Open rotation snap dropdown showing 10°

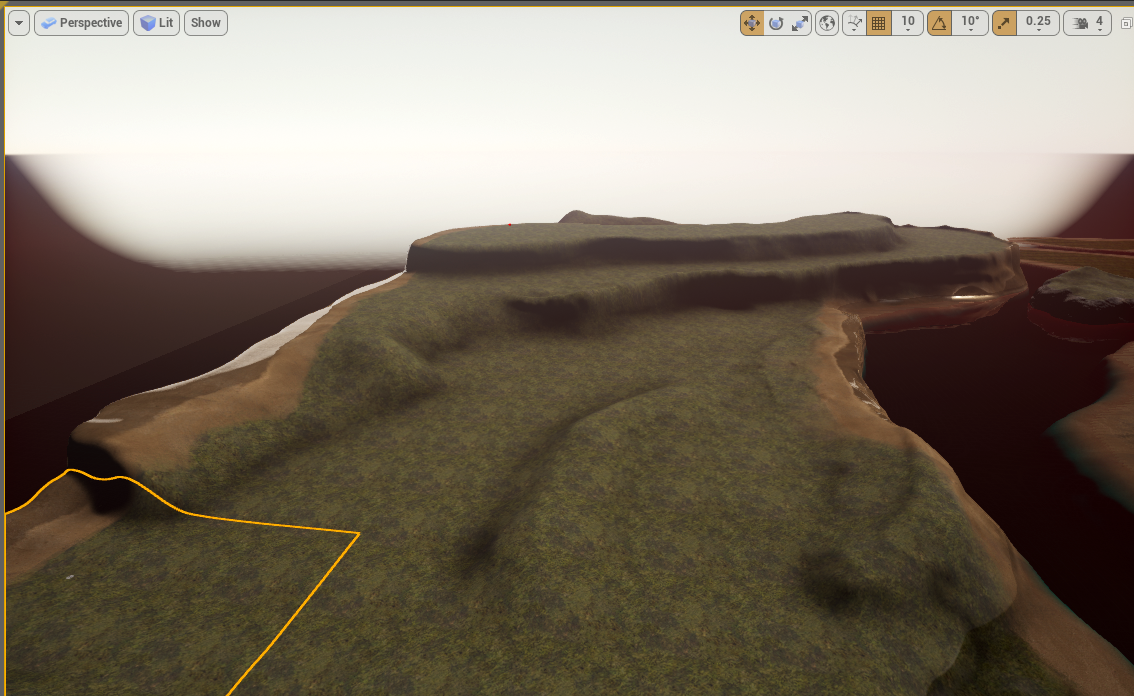pos(970,23)
